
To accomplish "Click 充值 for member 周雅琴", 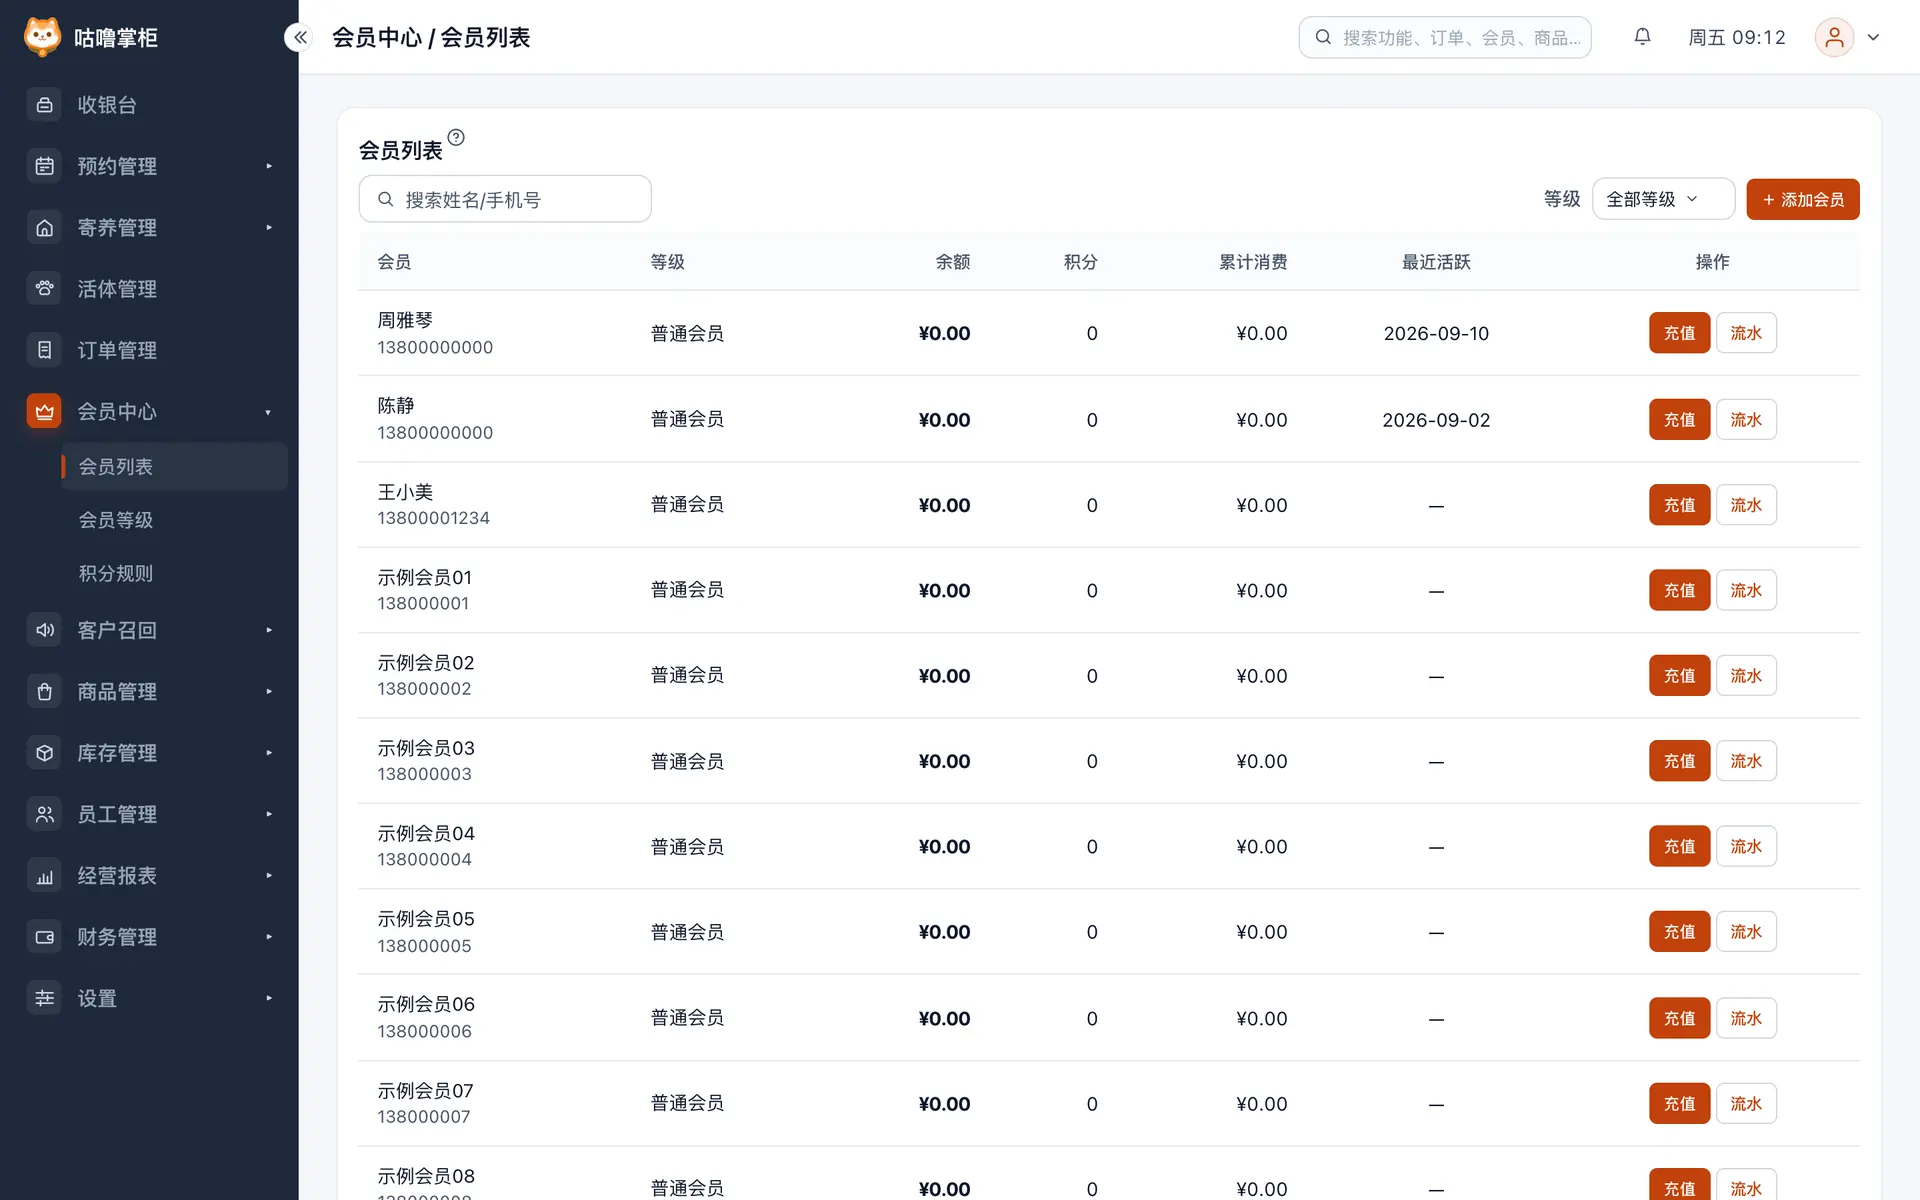I will point(1679,333).
